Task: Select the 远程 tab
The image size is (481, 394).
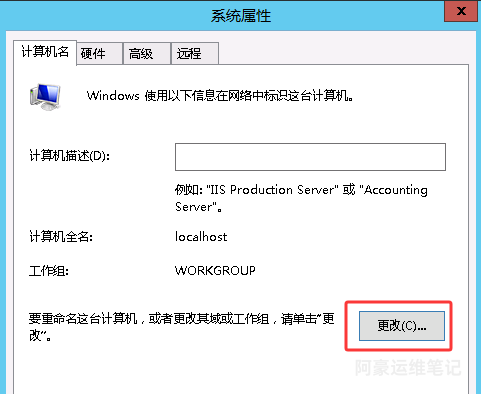Action: [x=195, y=53]
